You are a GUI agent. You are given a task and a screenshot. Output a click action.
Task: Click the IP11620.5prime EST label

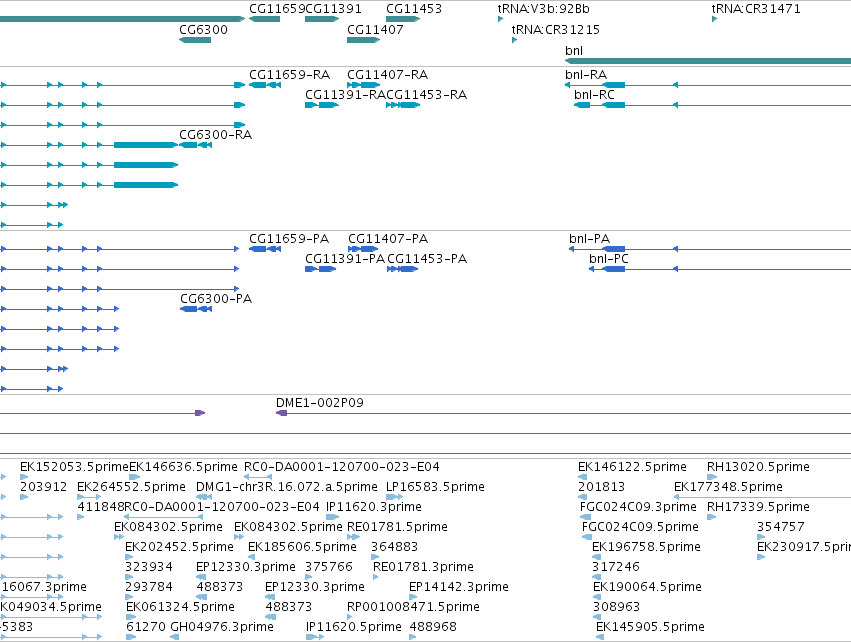(354, 627)
